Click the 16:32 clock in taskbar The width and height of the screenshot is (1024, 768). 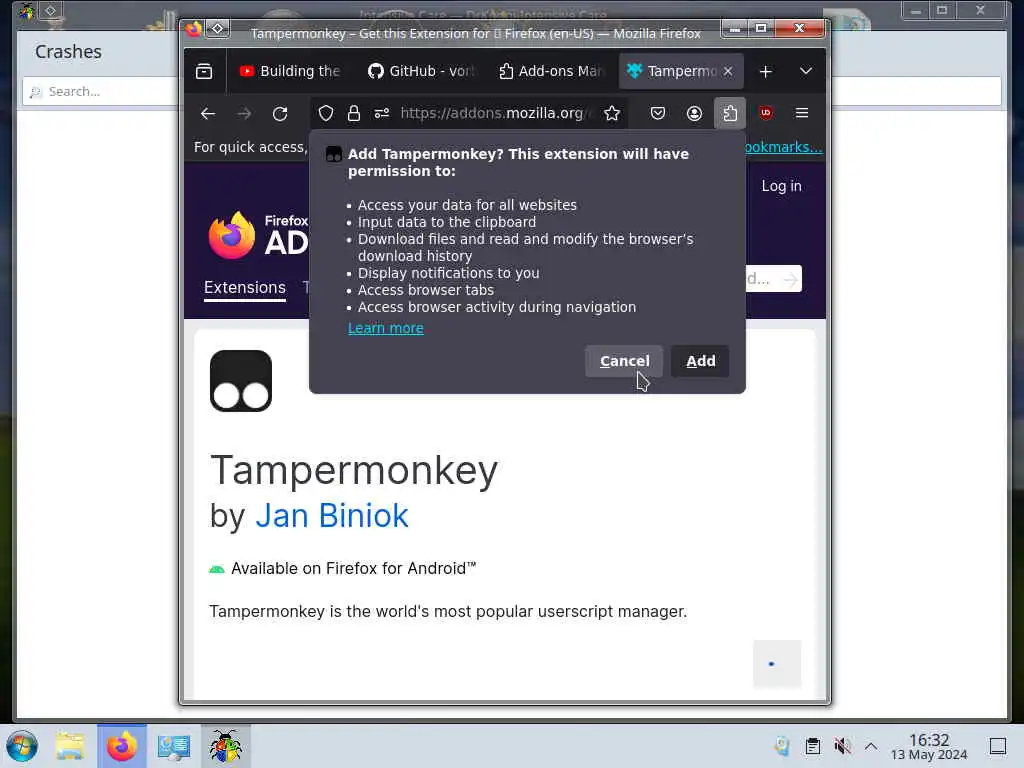(x=929, y=746)
